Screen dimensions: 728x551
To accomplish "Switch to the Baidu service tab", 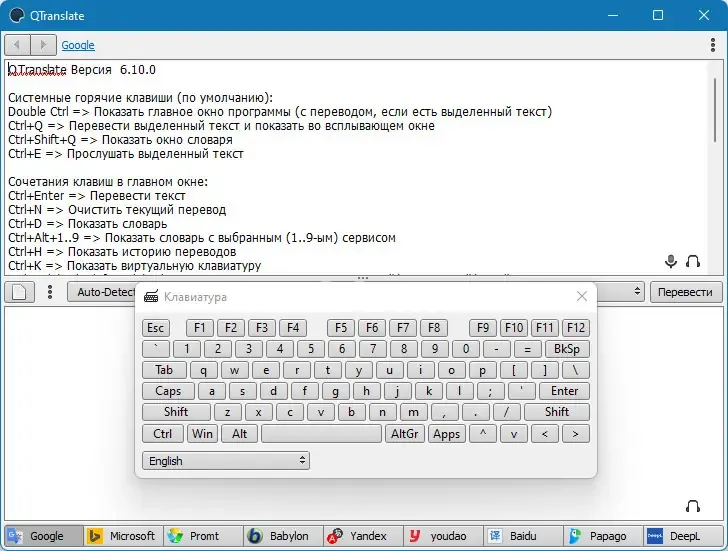I will pos(523,536).
